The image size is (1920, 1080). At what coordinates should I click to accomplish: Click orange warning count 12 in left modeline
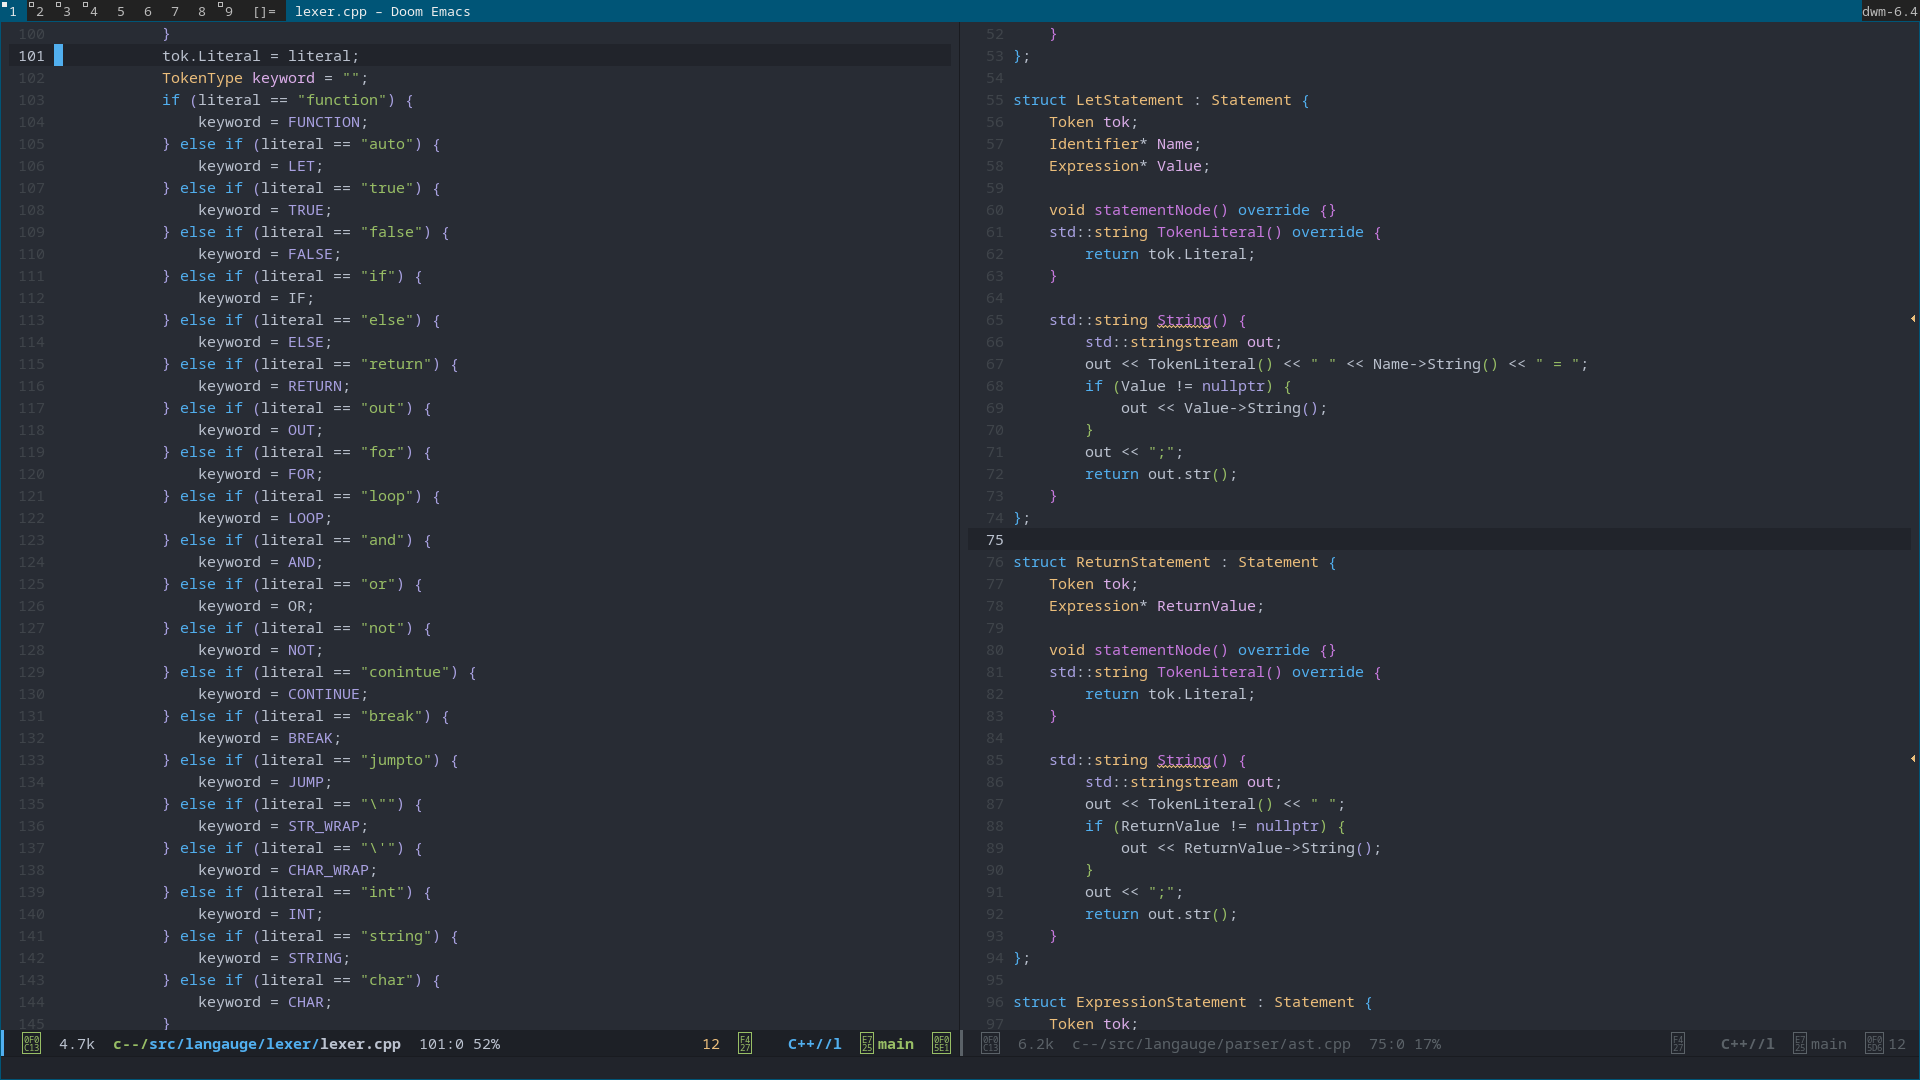coord(711,1044)
